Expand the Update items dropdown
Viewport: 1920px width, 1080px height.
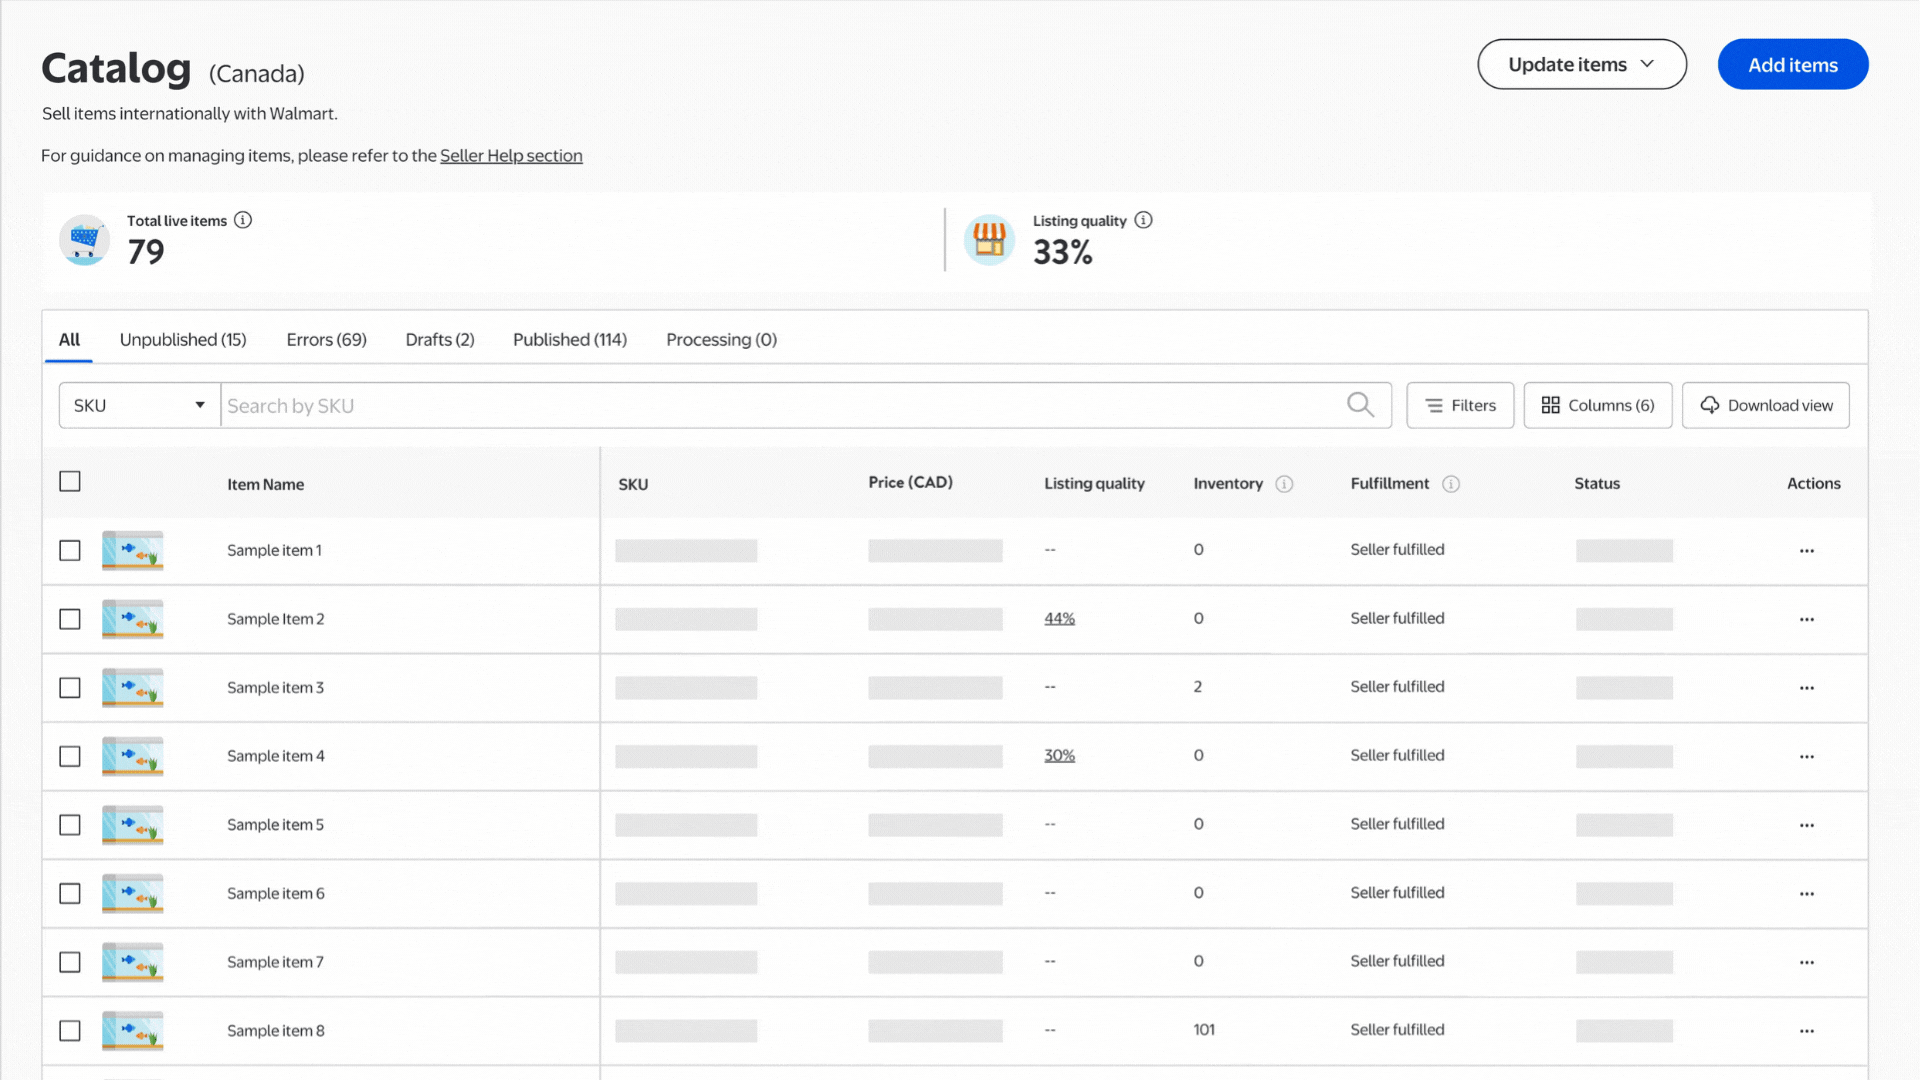point(1581,65)
